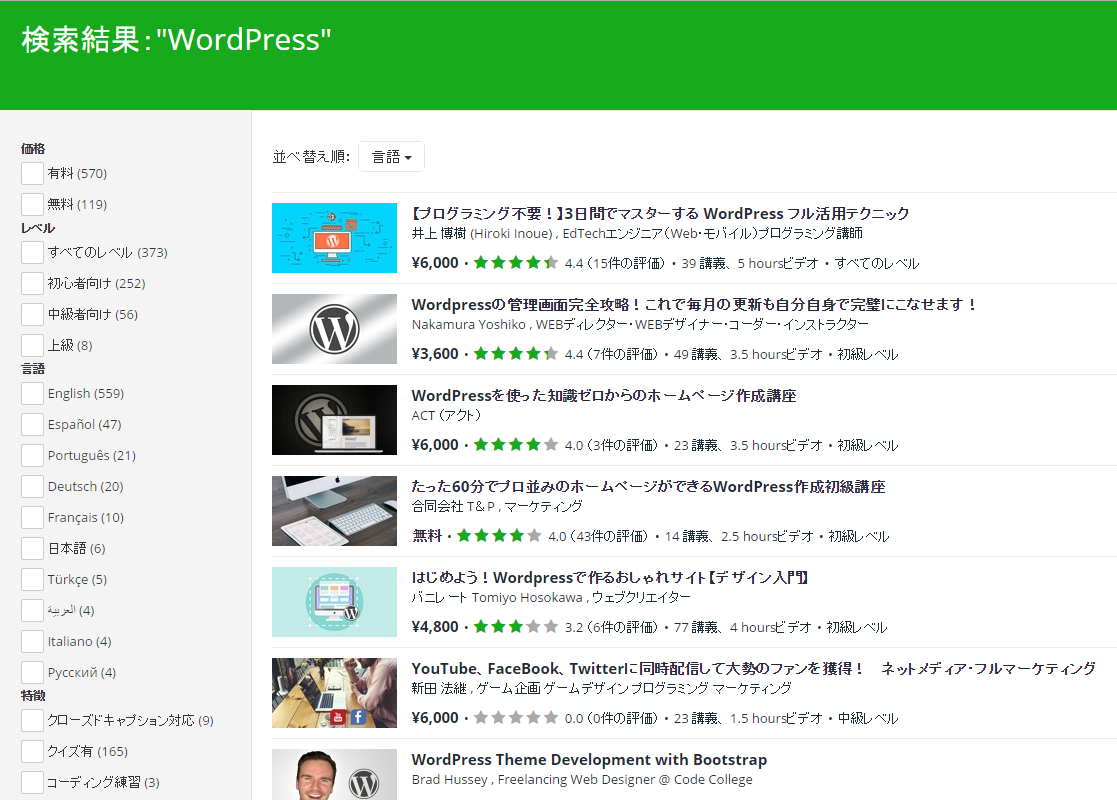The height and width of the screenshot is (800, 1117).
Task: Click the empty star rating showing 0.0
Action: [x=516, y=717]
